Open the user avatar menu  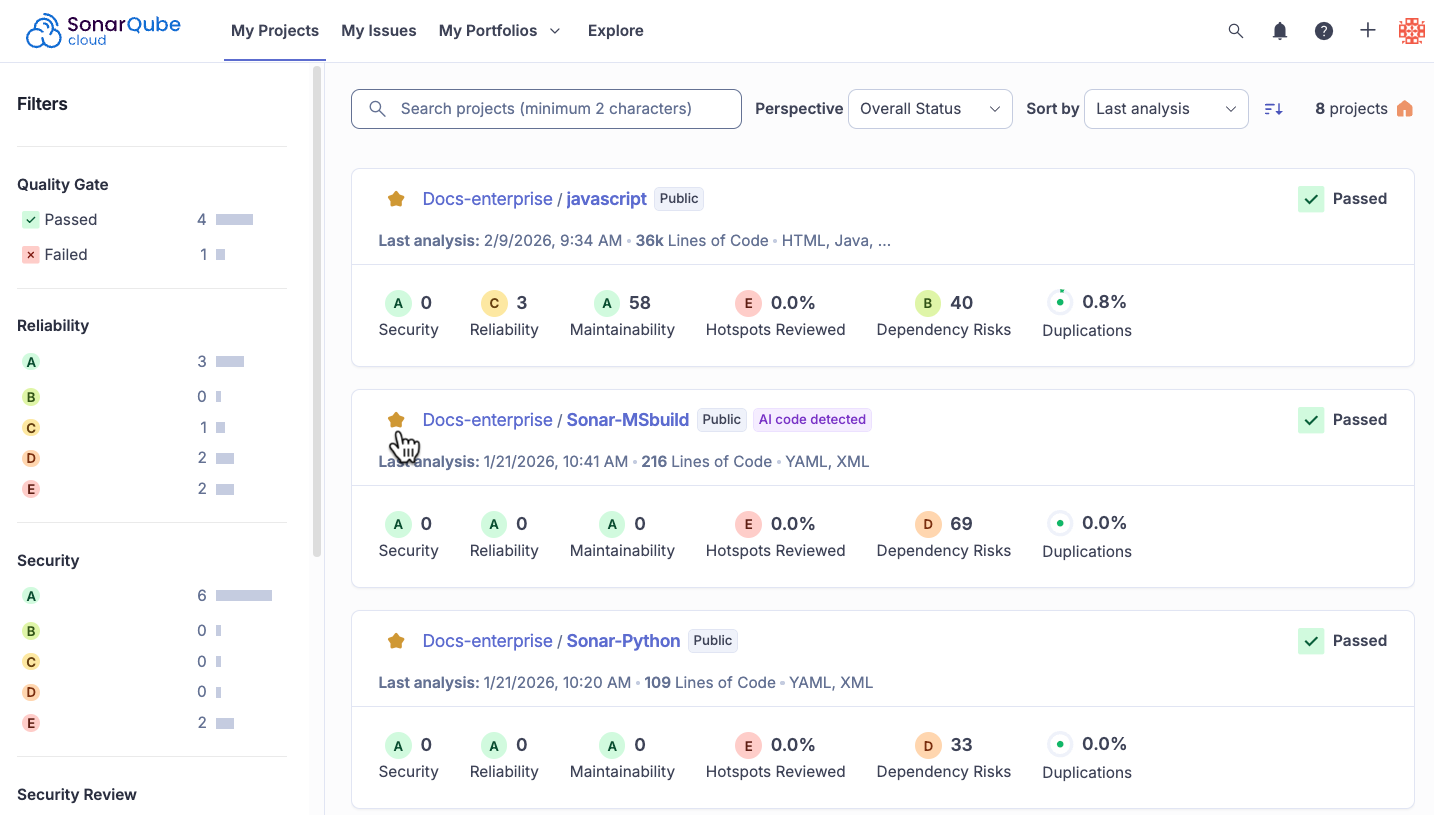[x=1411, y=31]
